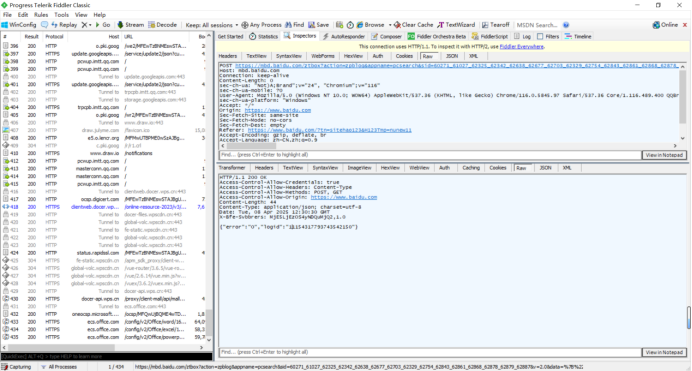This screenshot has width=692, height=371.
Task: Launch Browse in toolbar
Action: [371, 25]
